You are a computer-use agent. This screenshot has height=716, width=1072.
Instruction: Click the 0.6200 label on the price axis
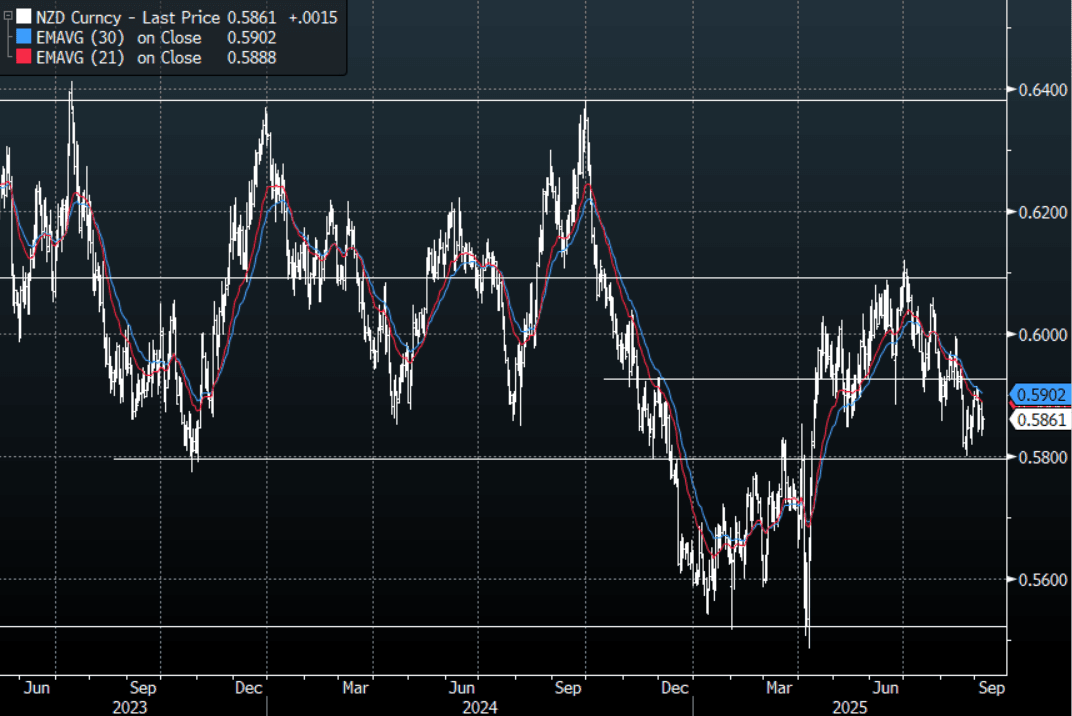point(1041,212)
